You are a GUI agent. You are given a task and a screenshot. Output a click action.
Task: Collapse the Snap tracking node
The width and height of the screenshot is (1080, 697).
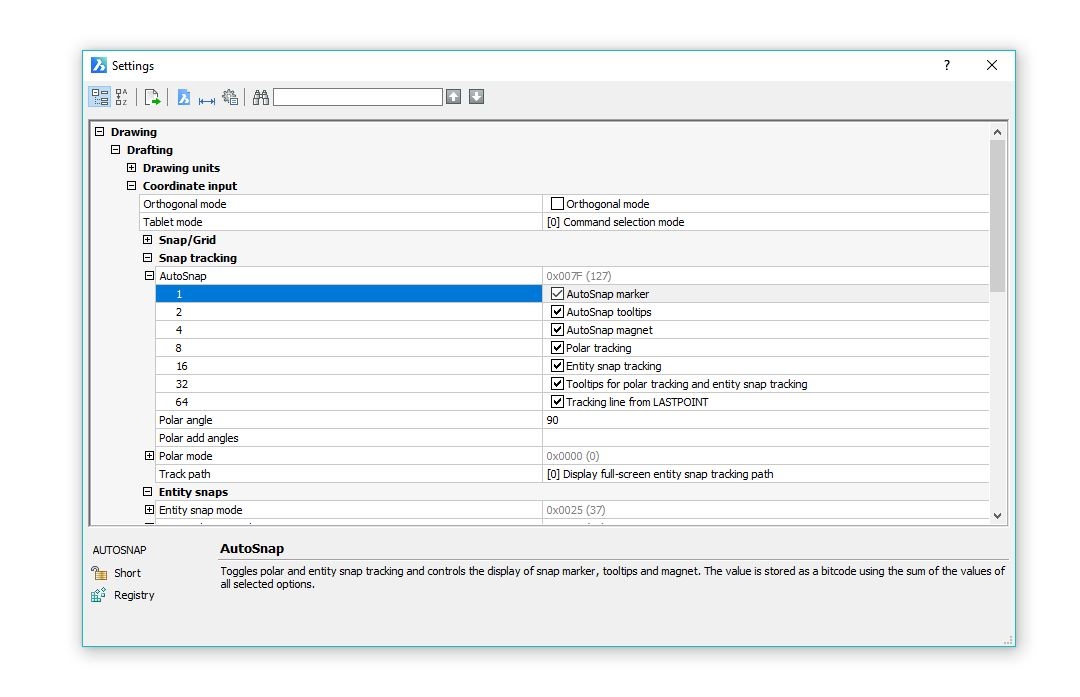coord(147,258)
